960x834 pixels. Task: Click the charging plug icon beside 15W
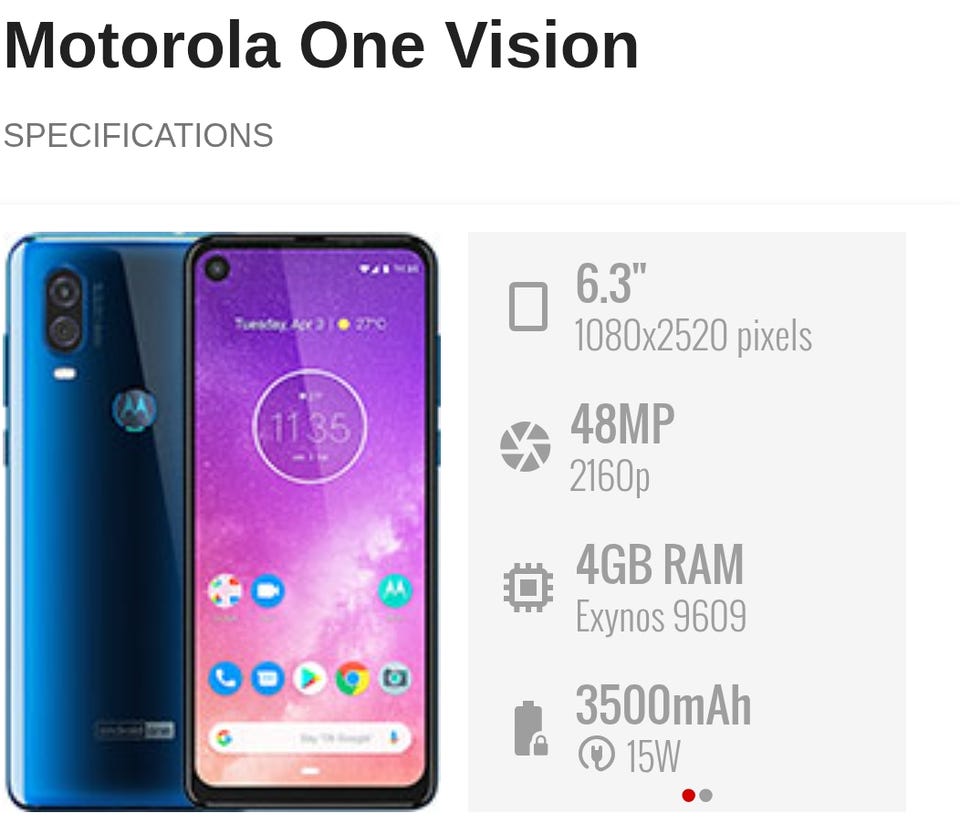(596, 754)
